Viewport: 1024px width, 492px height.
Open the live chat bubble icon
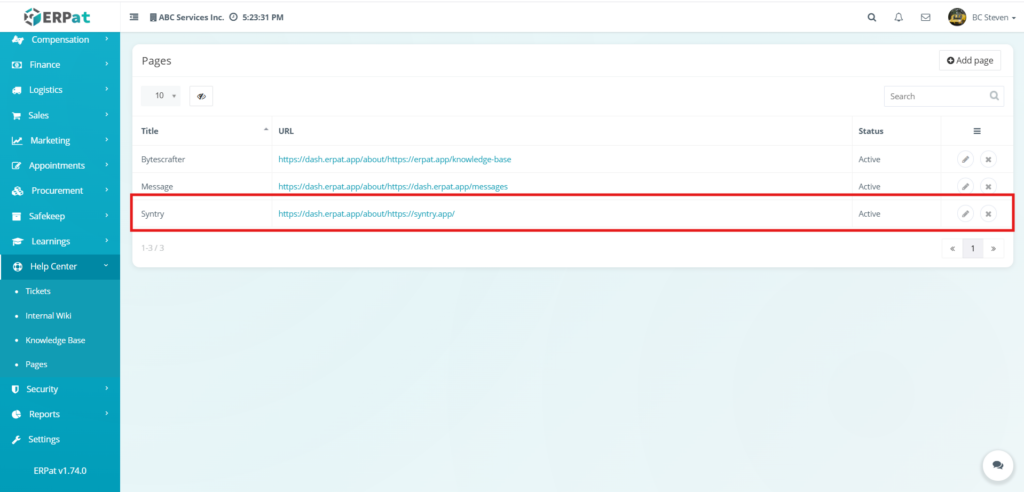pyautogui.click(x=997, y=465)
